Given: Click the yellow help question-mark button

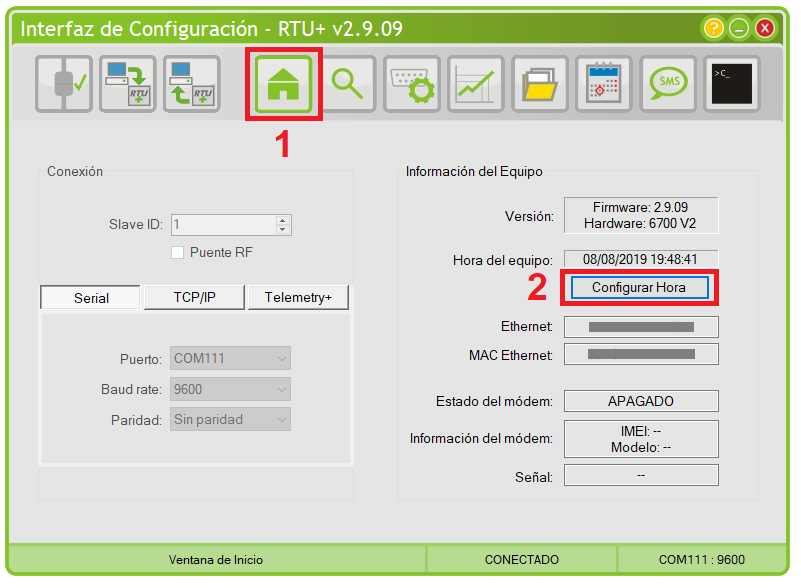Looking at the screenshot, I should tap(714, 28).
